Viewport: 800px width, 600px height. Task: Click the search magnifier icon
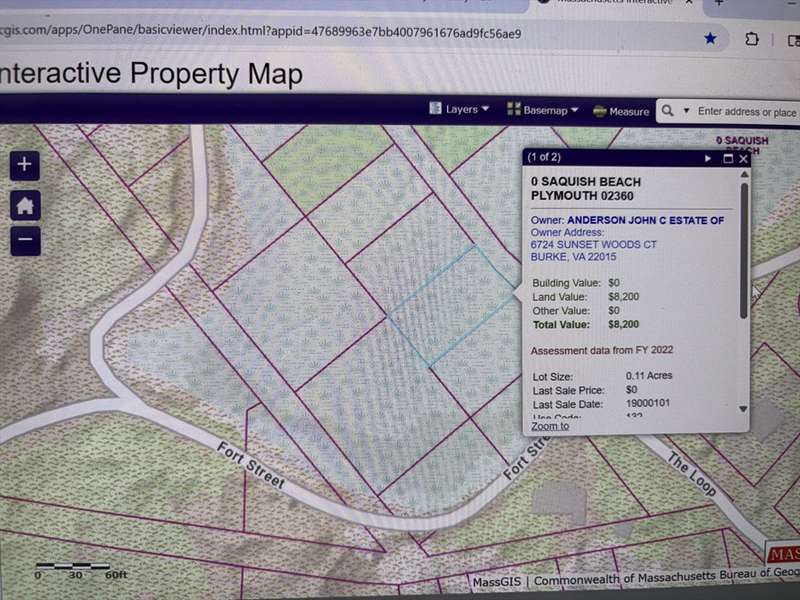[667, 111]
